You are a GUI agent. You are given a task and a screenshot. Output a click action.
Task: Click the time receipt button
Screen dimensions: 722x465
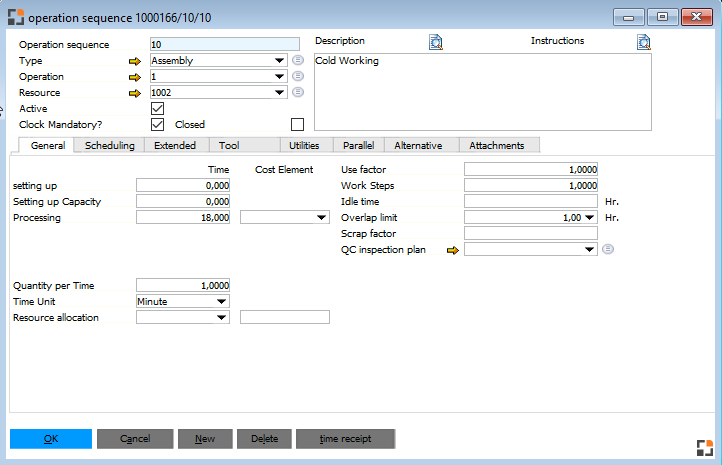345,439
